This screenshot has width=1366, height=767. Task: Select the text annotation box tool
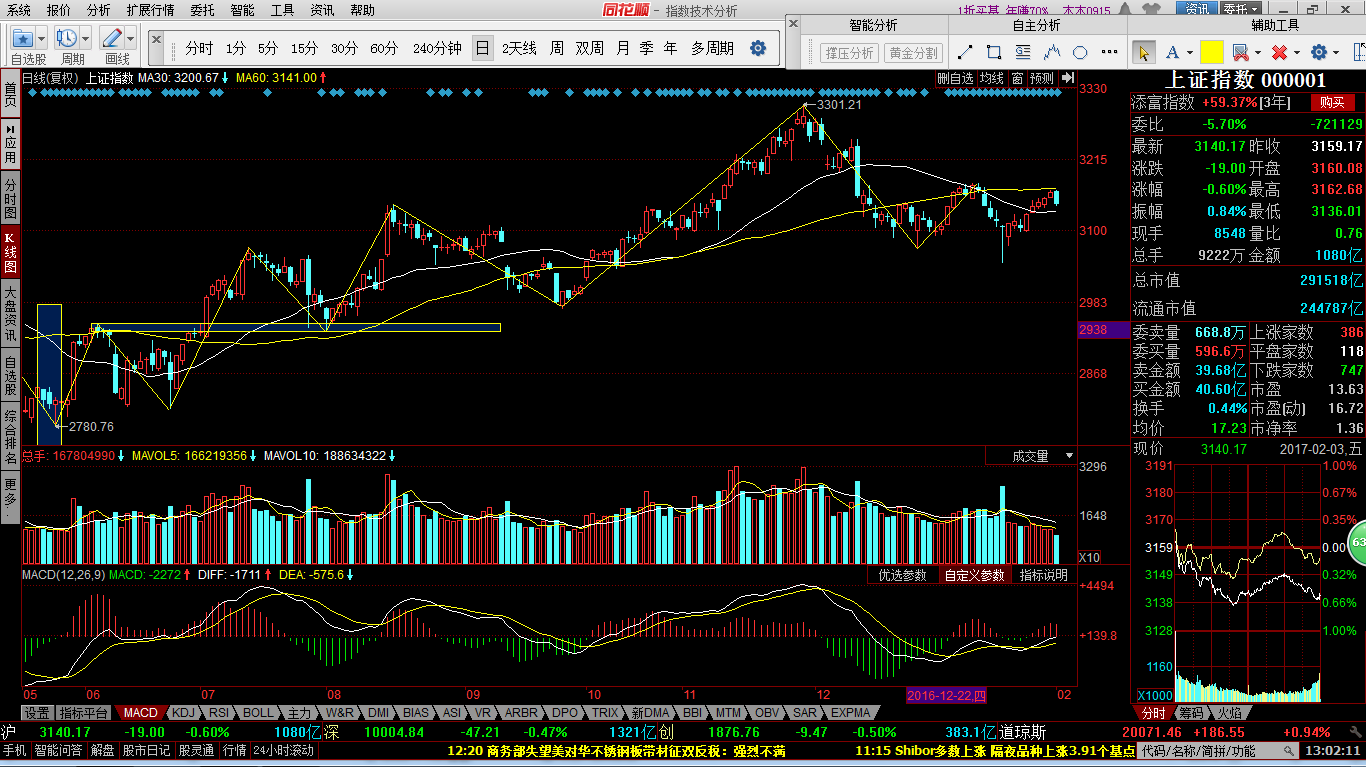click(1023, 52)
